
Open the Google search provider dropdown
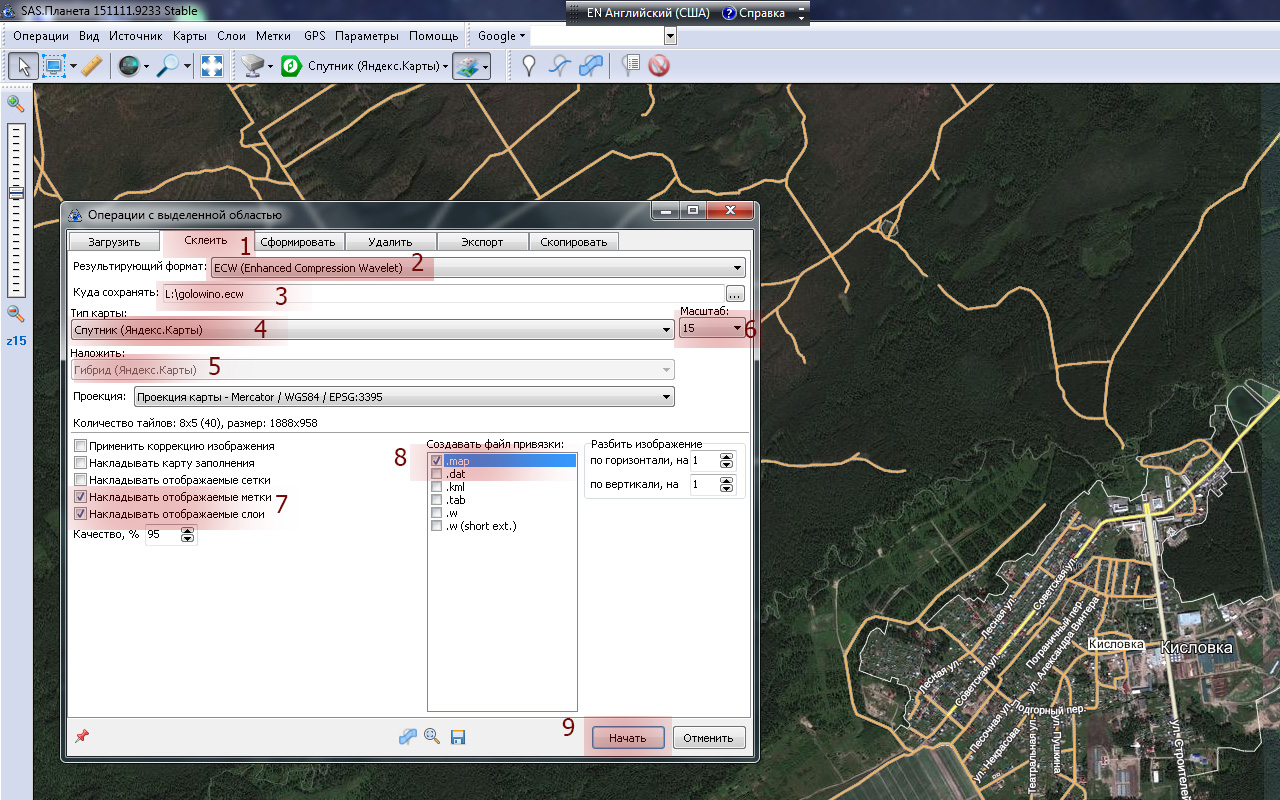tap(501, 36)
